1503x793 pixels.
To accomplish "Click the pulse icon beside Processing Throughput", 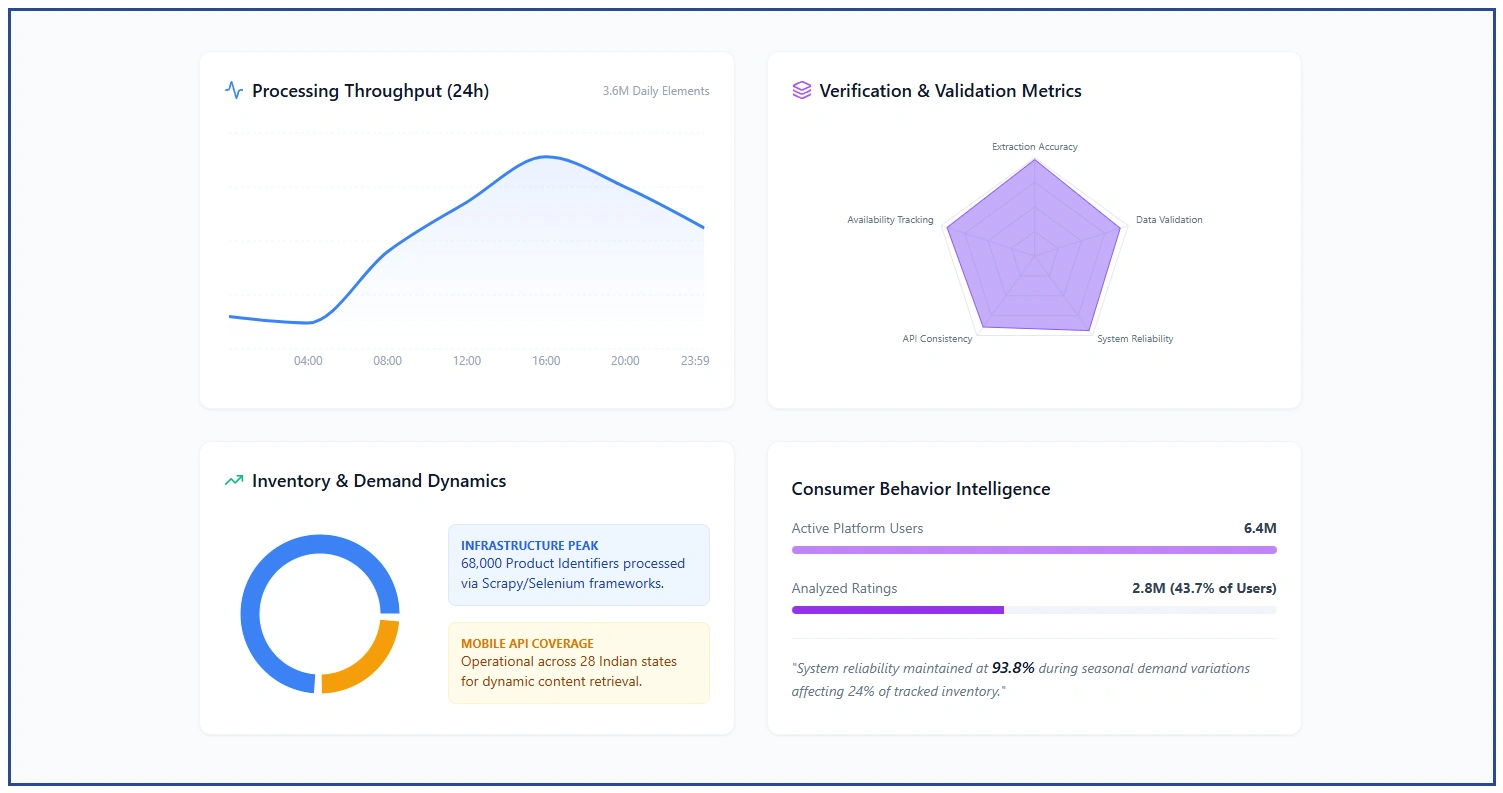I will [234, 91].
